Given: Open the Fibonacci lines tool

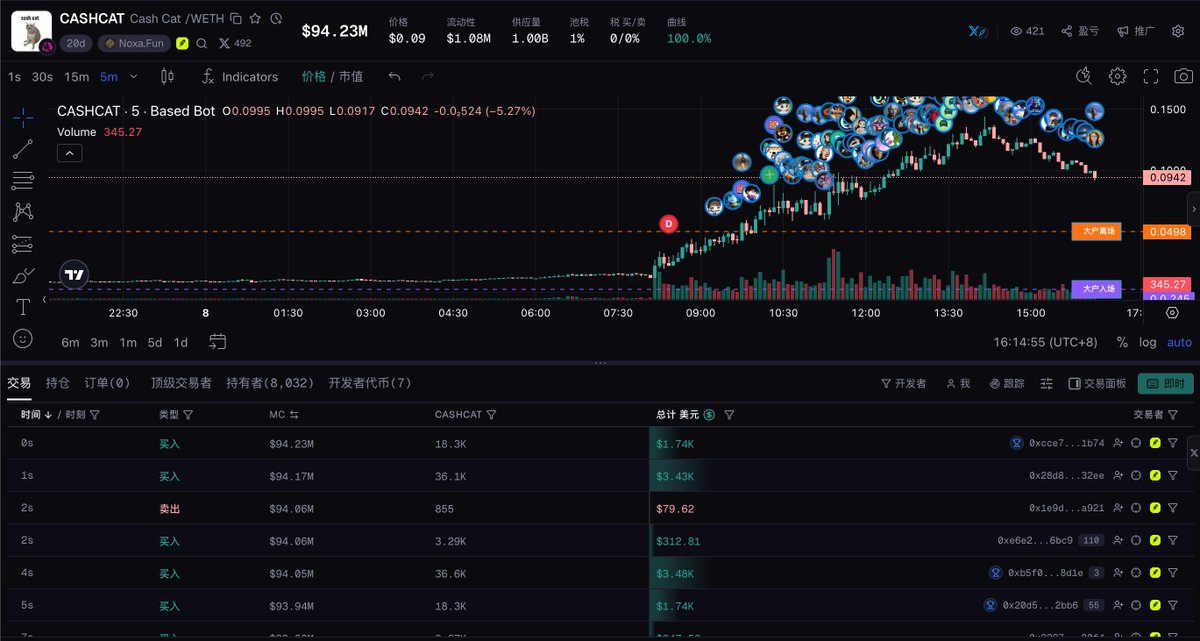Looking at the screenshot, I should 22,180.
